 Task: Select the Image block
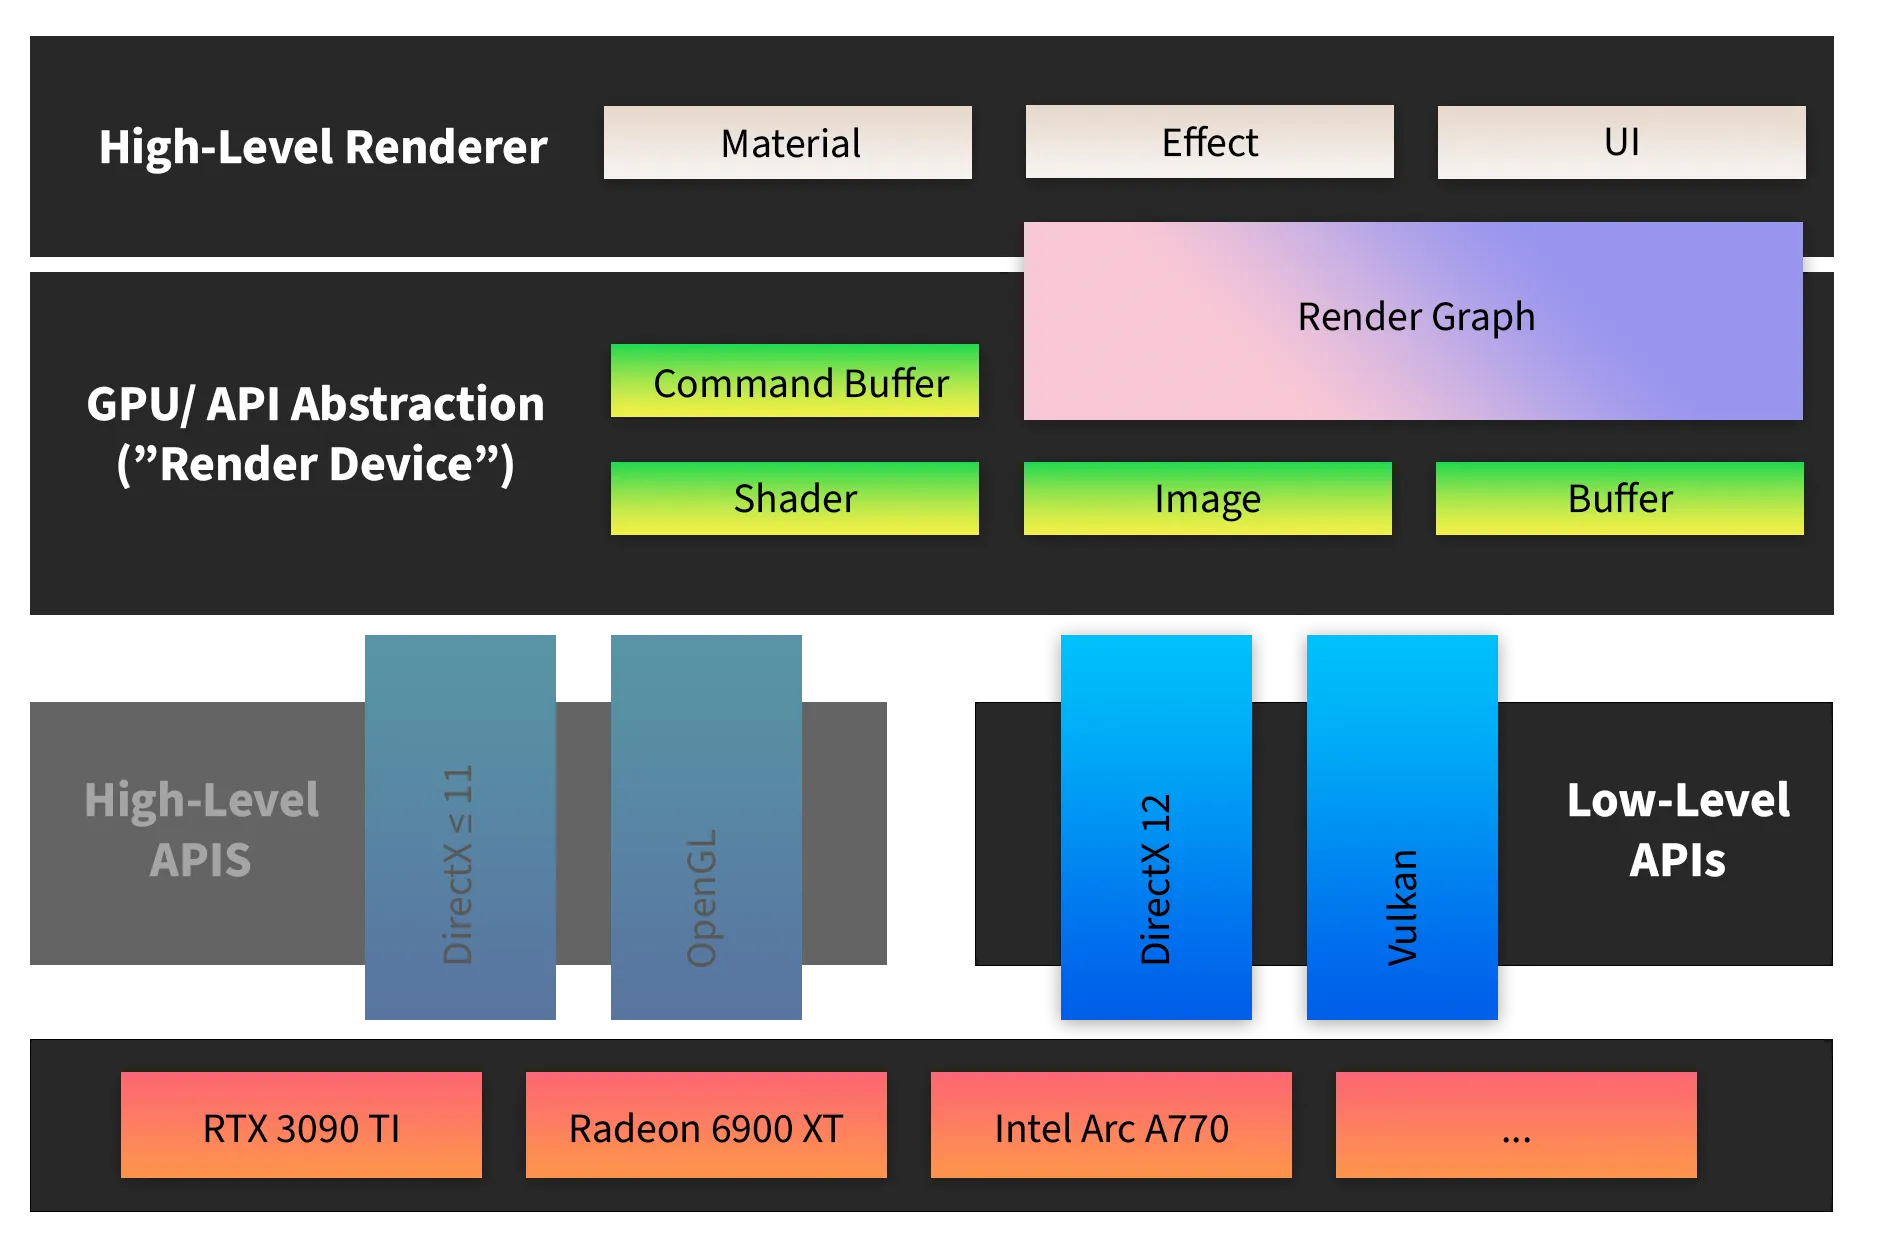click(1206, 497)
